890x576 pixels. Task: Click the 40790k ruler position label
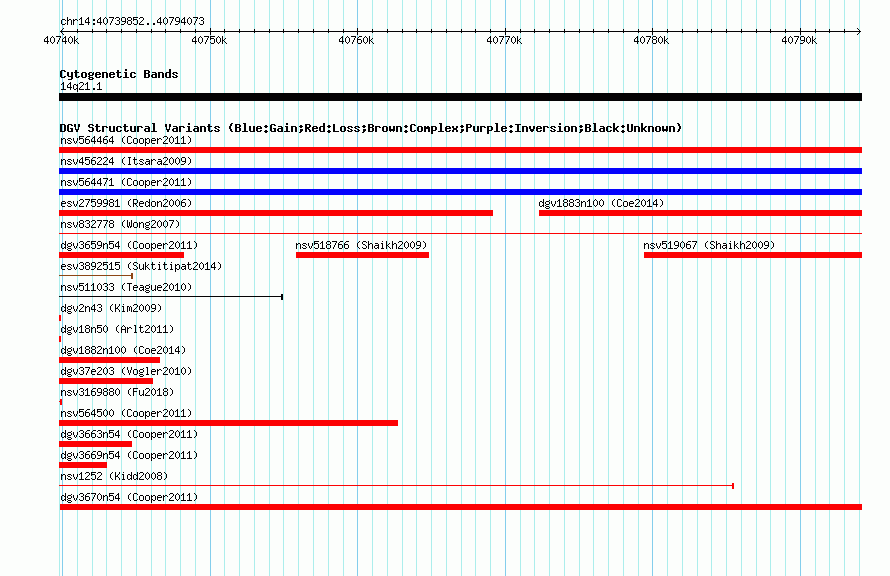pos(799,40)
